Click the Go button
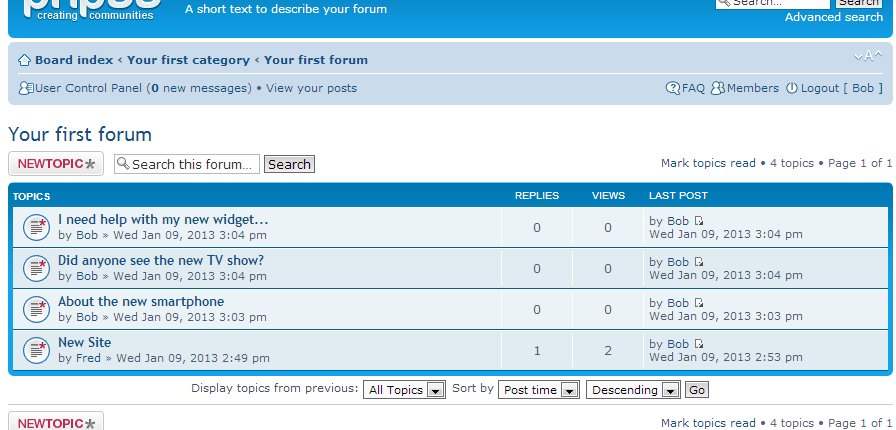This screenshot has width=896, height=430. point(697,390)
